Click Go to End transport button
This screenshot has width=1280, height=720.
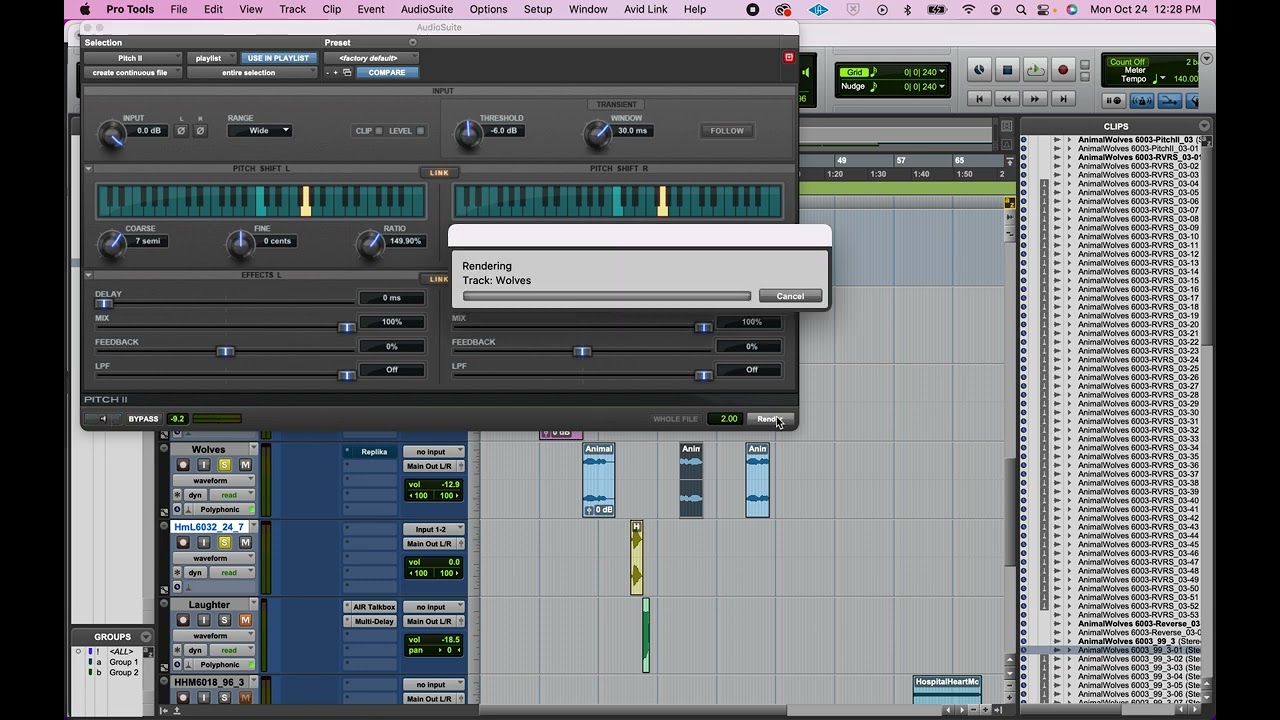coord(1063,99)
